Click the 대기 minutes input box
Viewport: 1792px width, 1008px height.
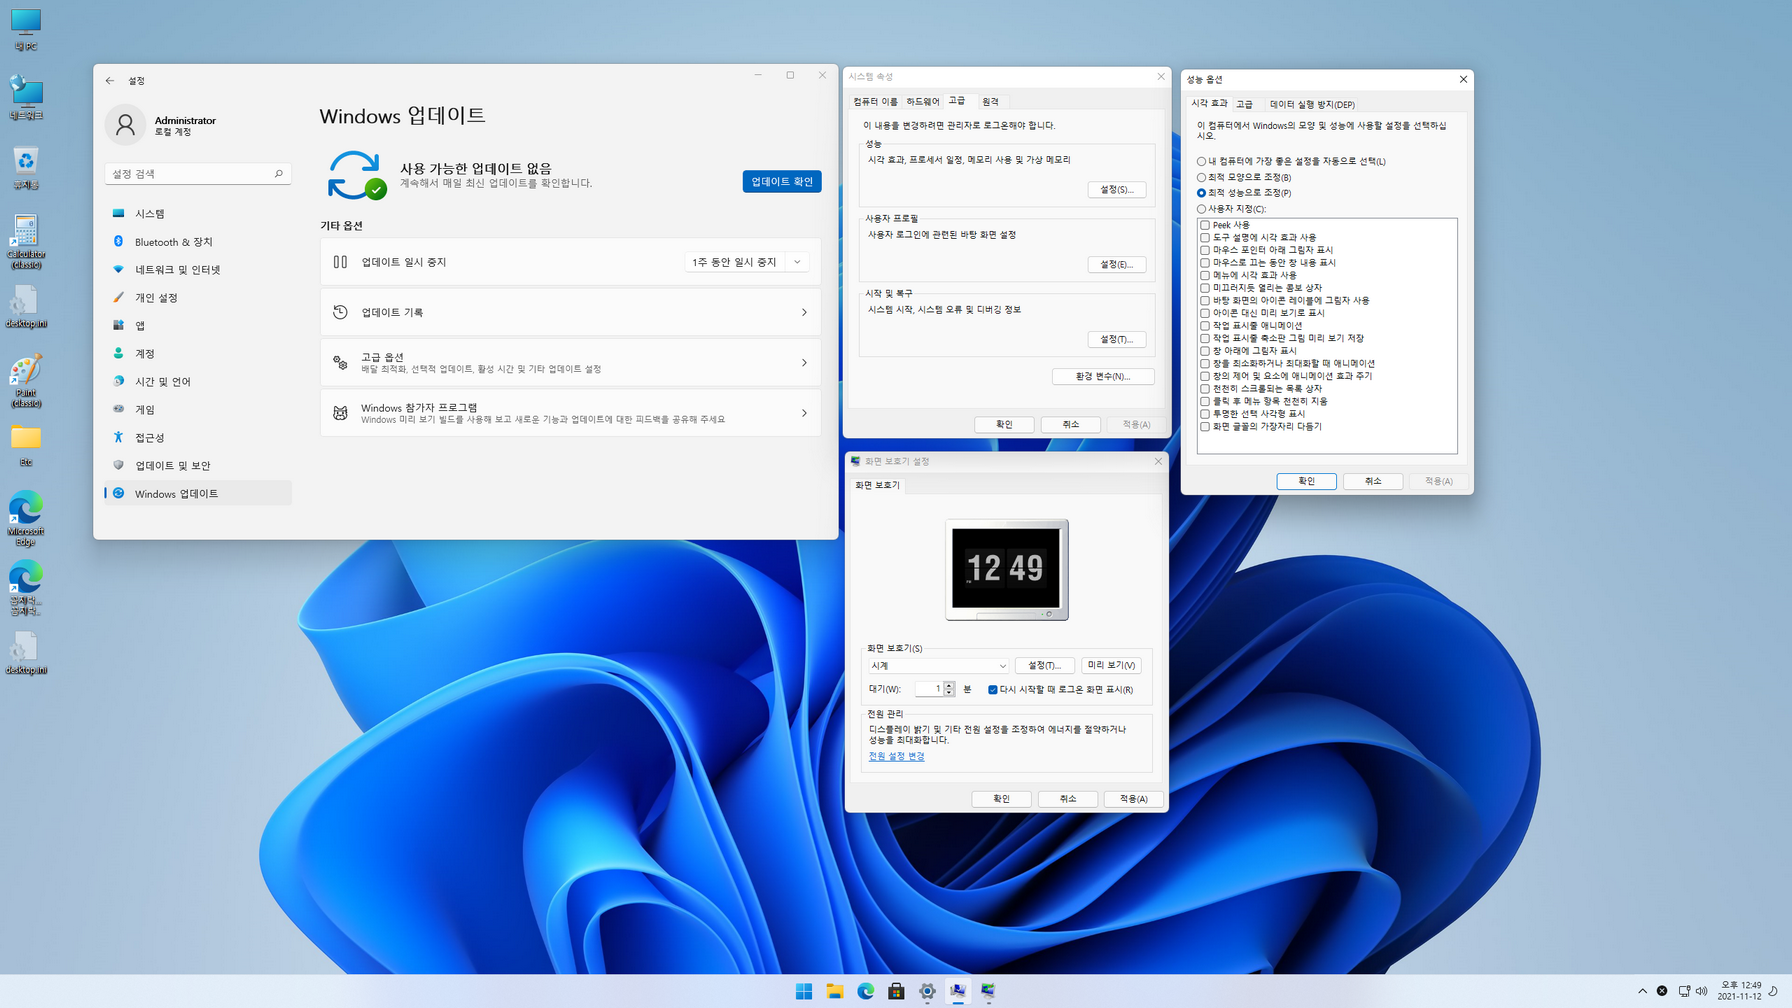pos(929,690)
